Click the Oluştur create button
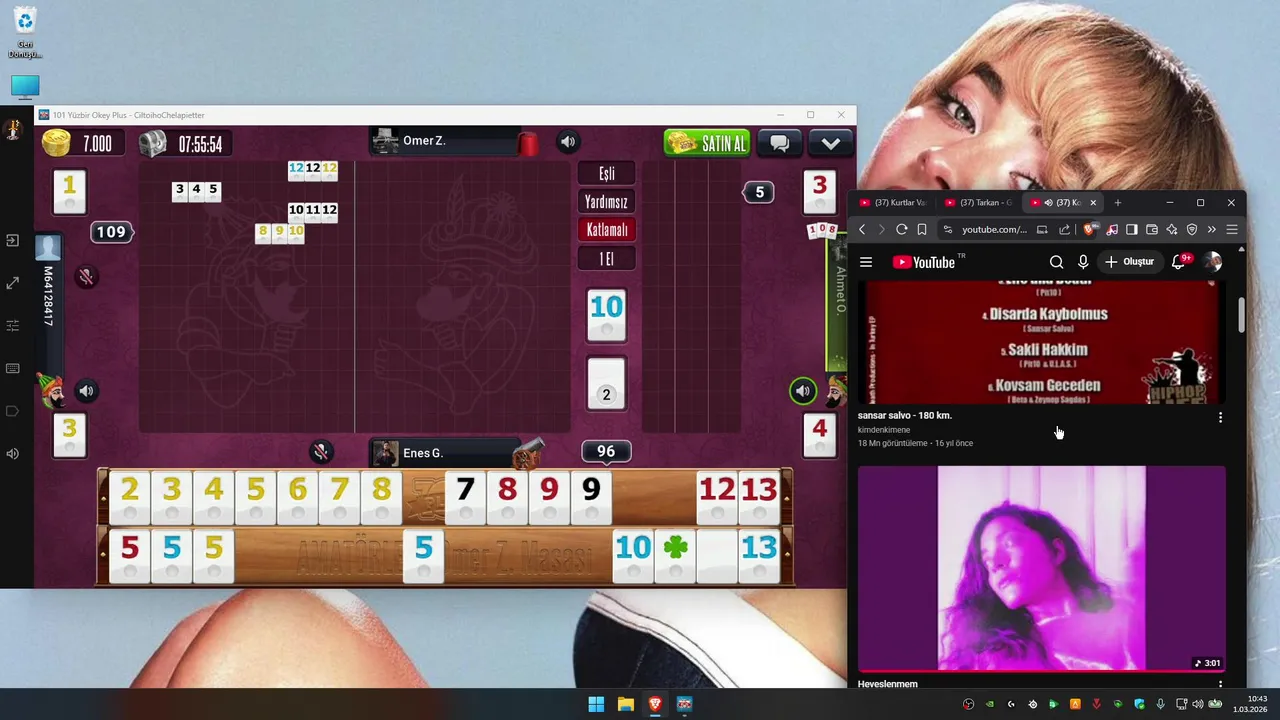The height and width of the screenshot is (720, 1280). (x=1129, y=262)
